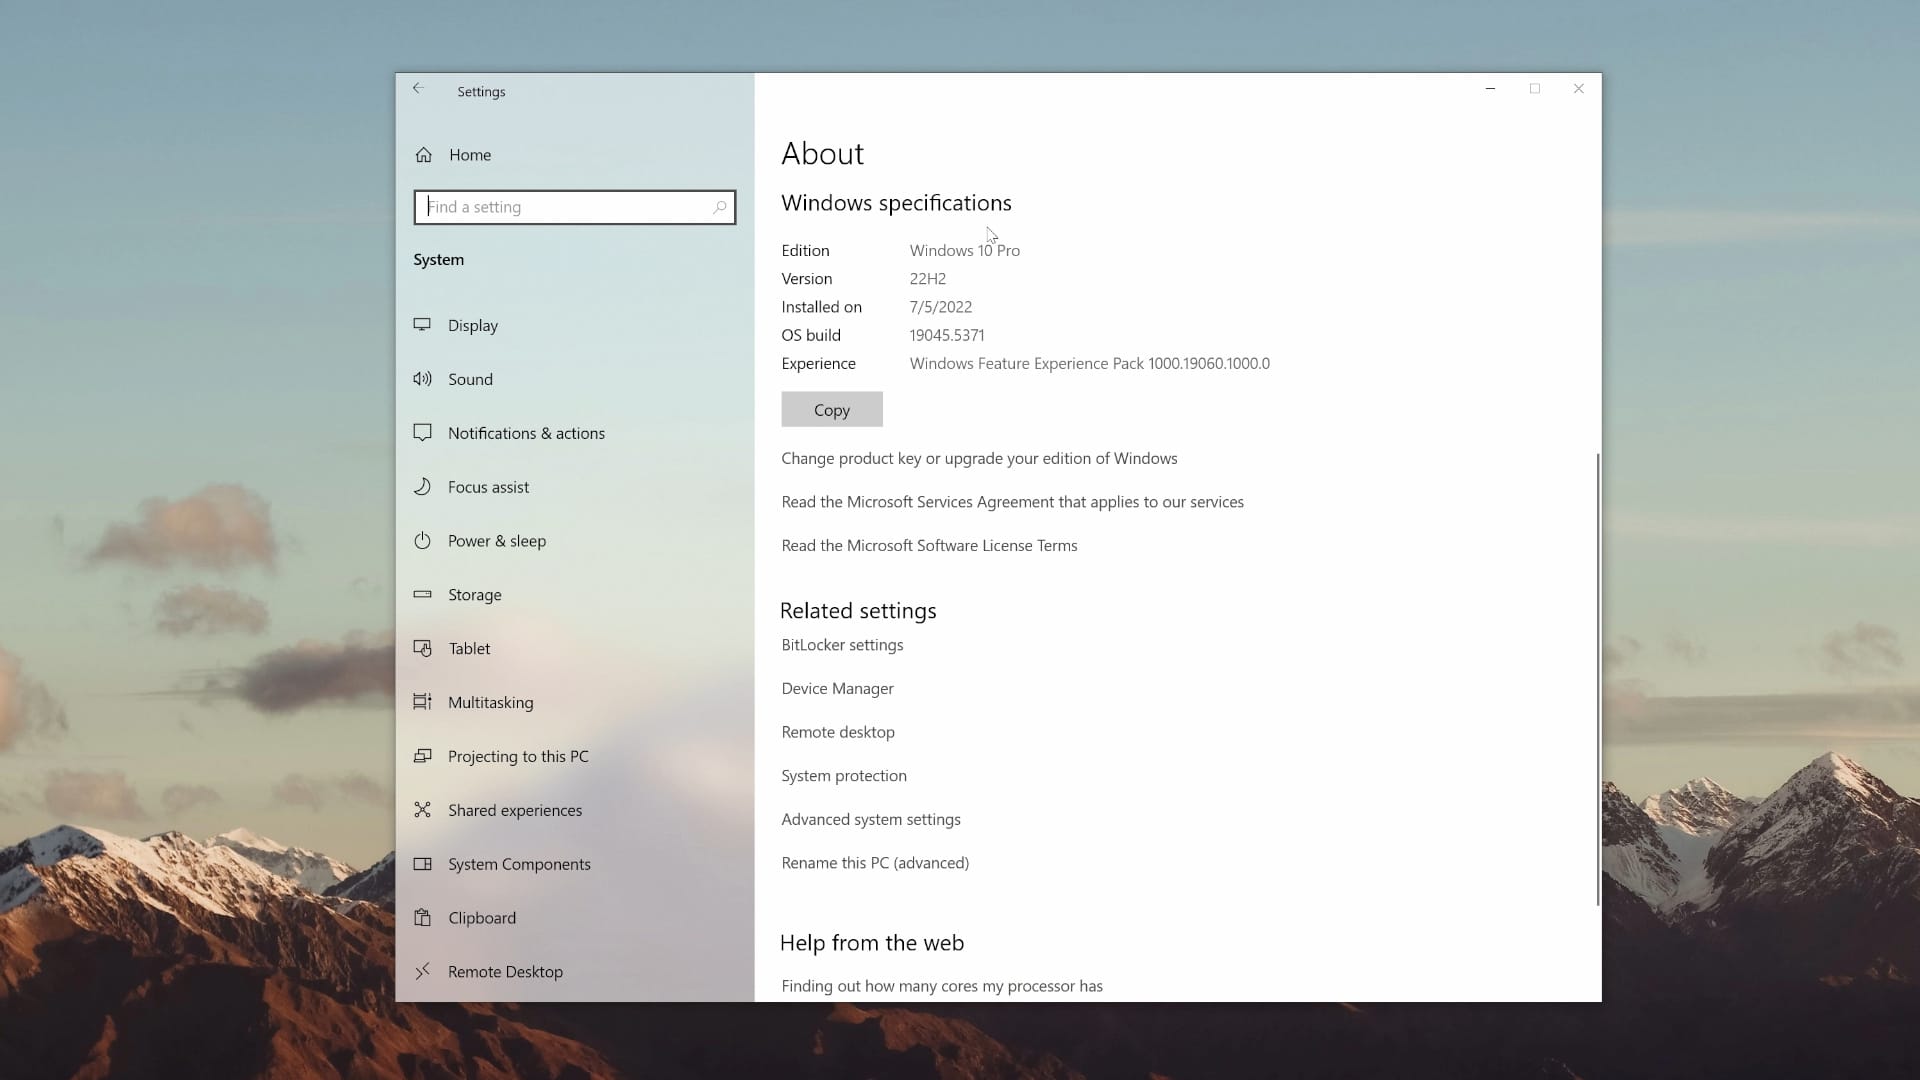Close the Settings window

(x=1579, y=89)
